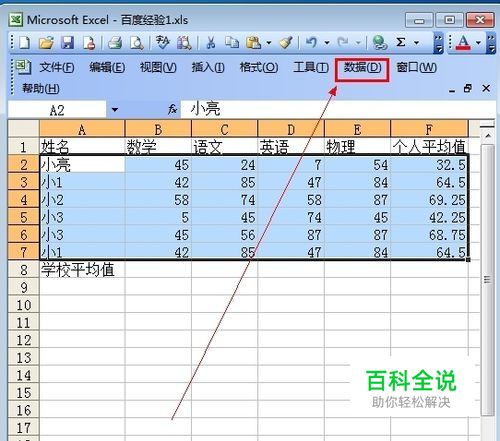This screenshot has height=441, width=500.
Task: Select the Format Painter brush
Action: [286, 43]
